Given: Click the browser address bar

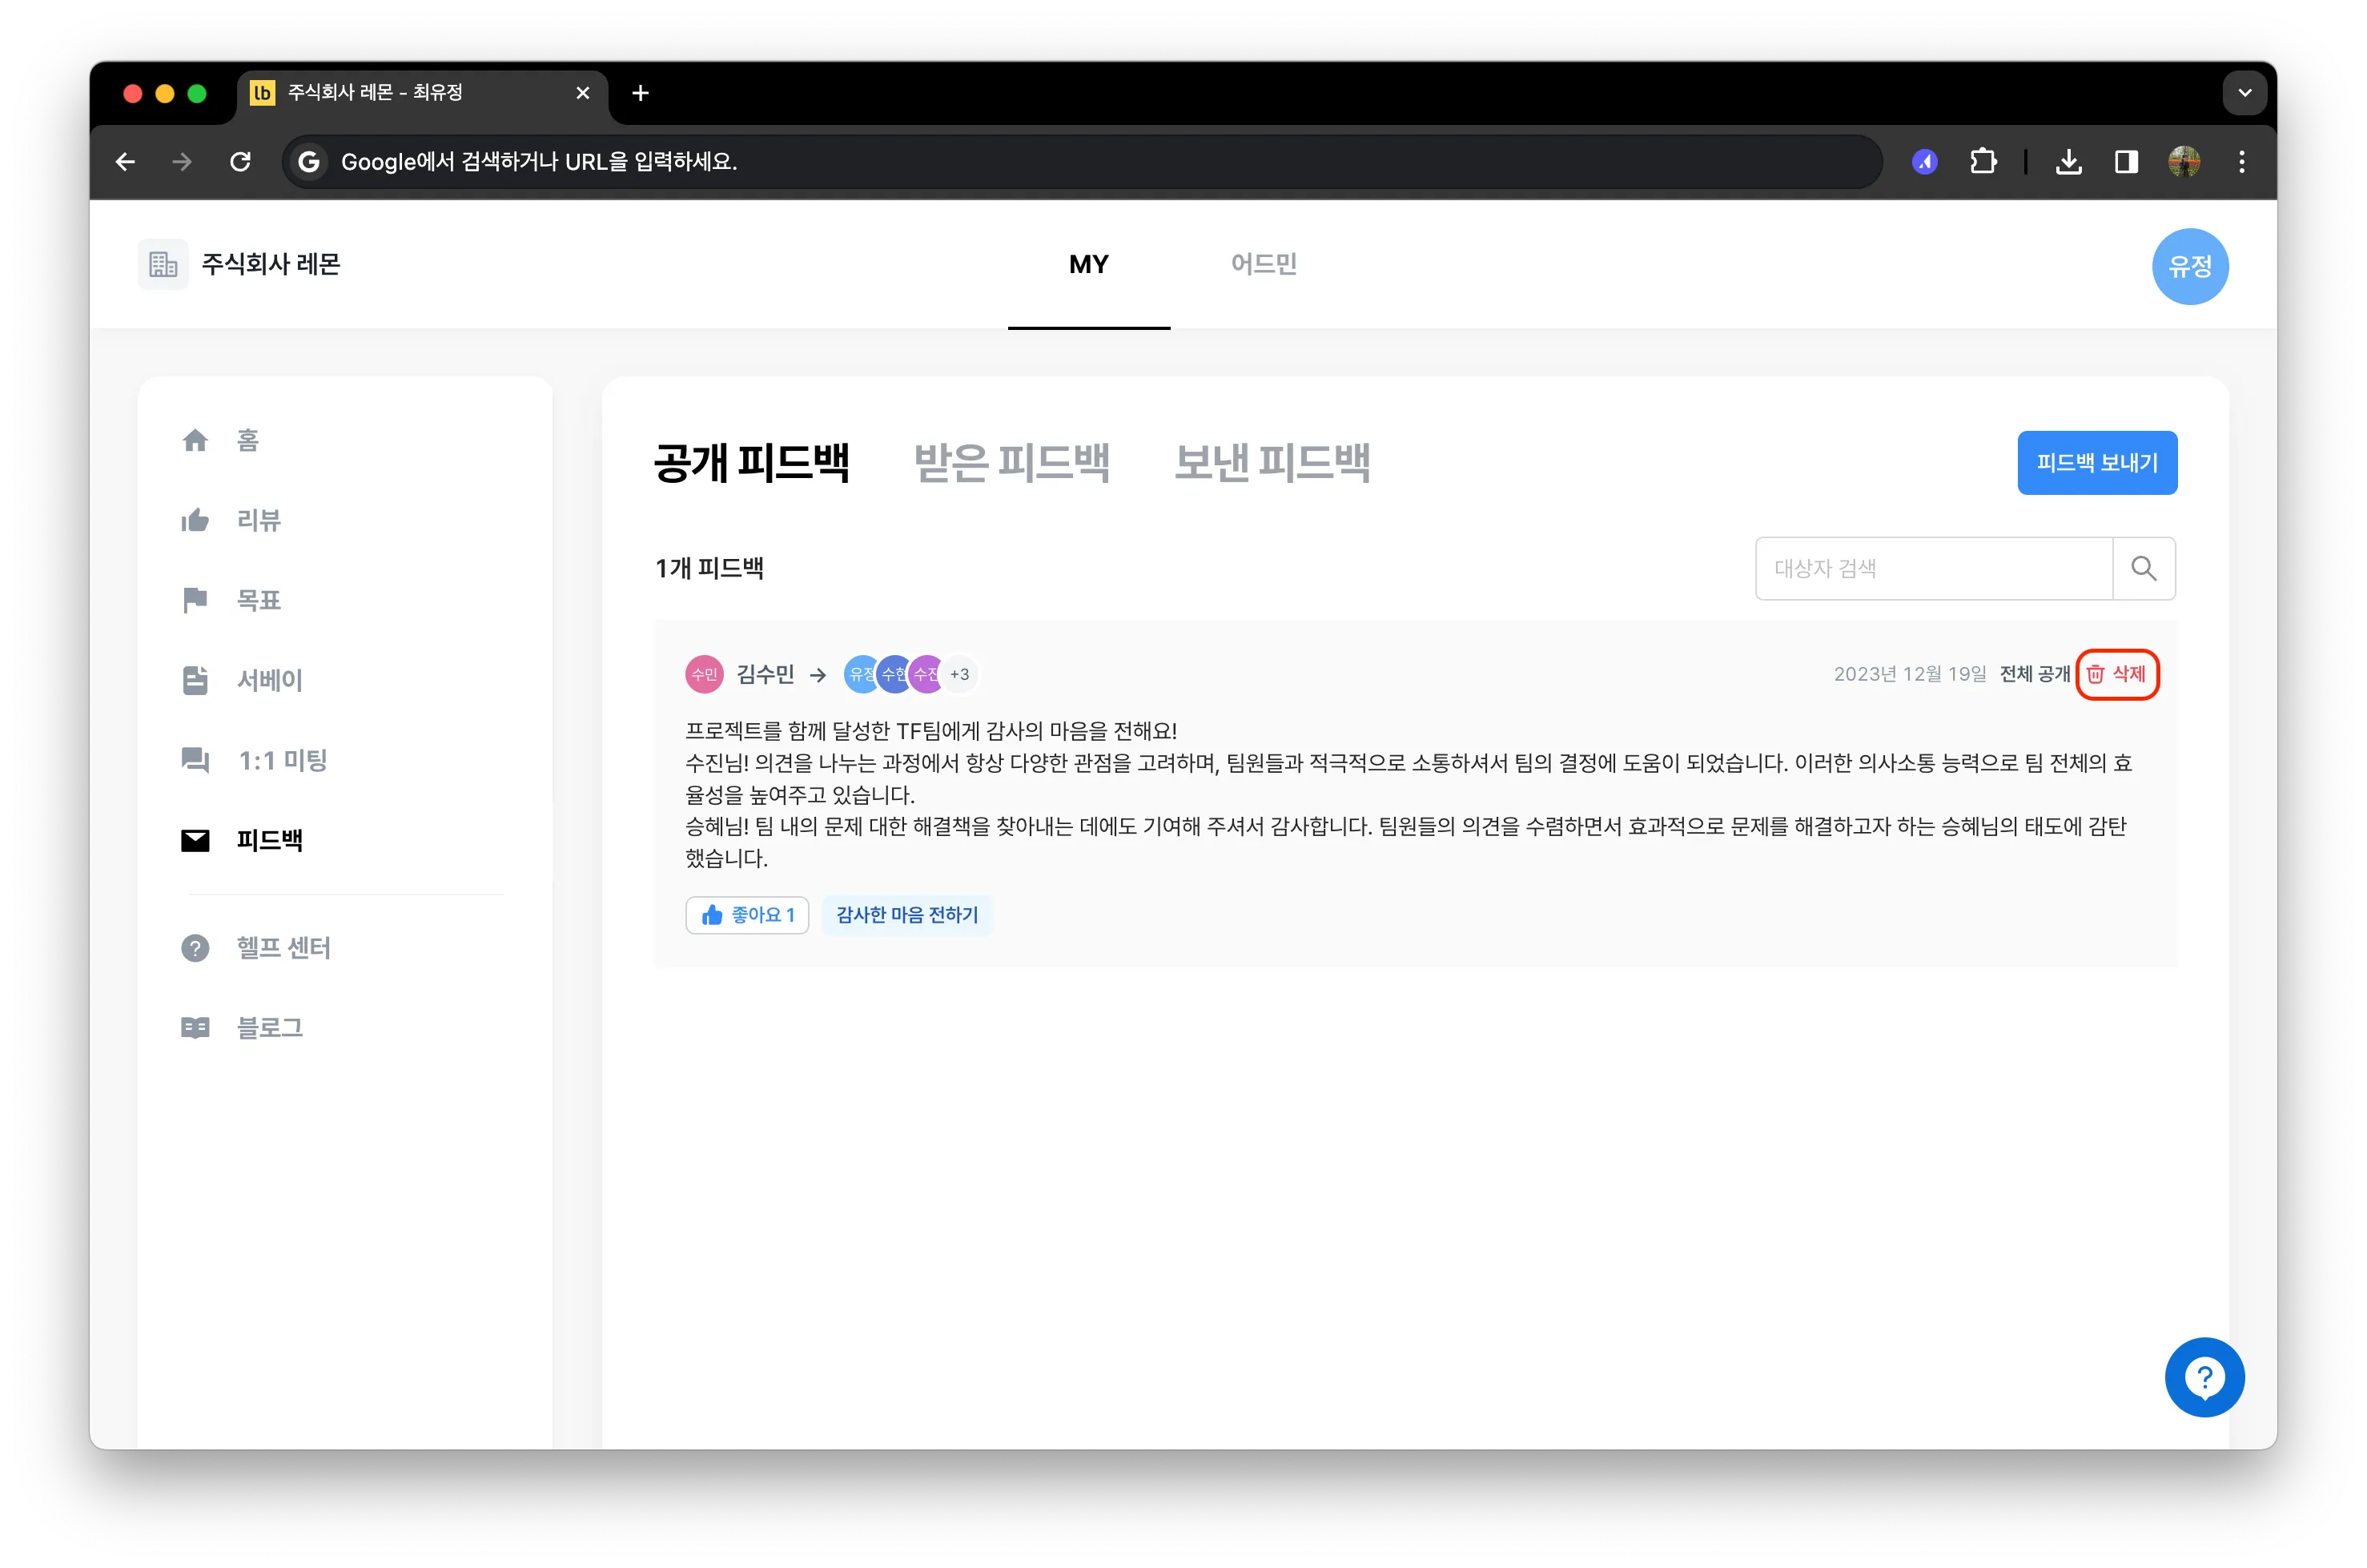Looking at the screenshot, I should coord(1080,161).
